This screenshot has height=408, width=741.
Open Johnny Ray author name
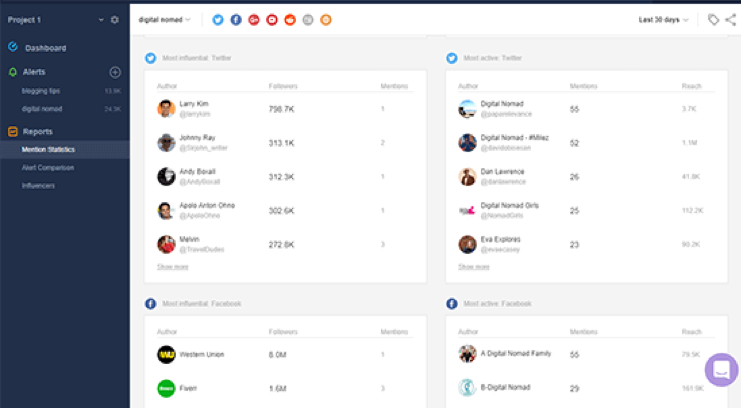(197, 138)
